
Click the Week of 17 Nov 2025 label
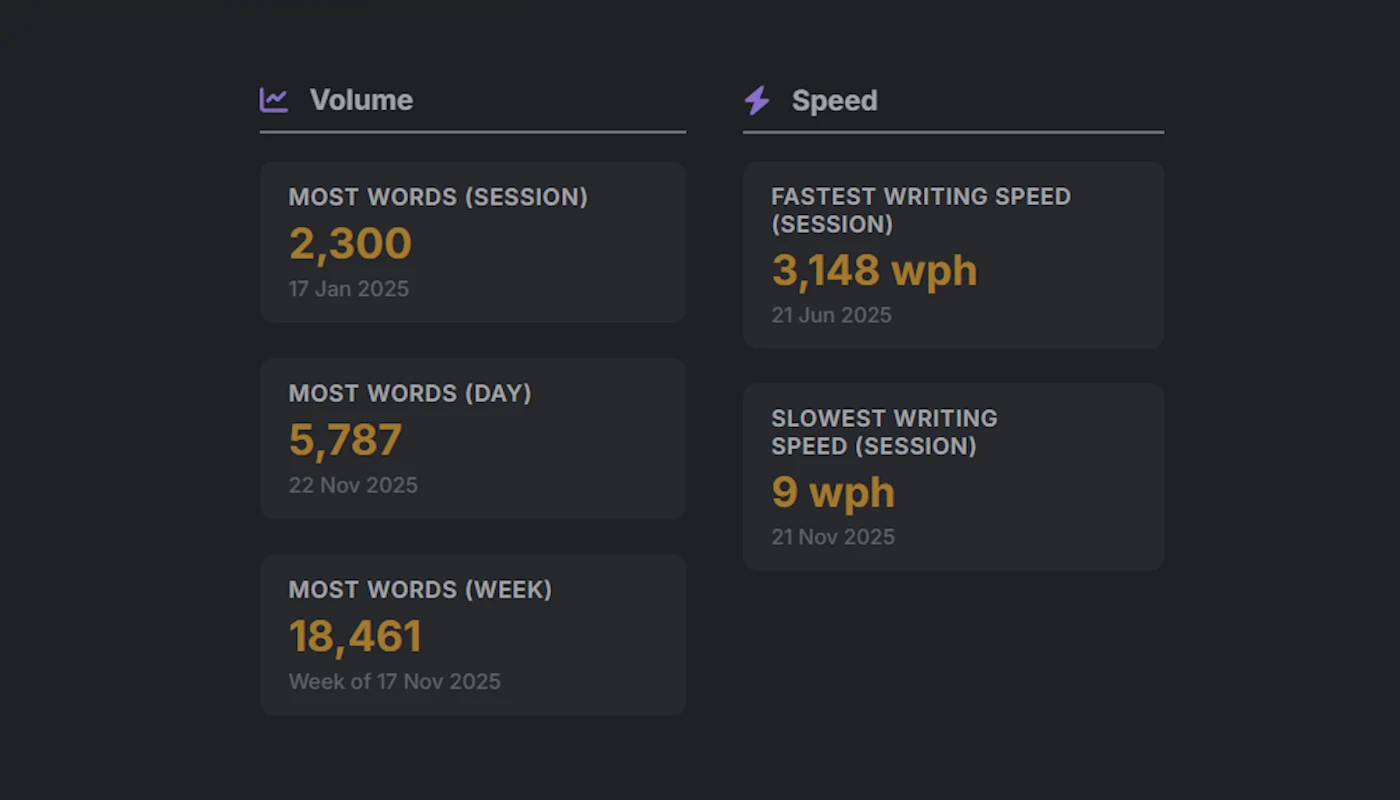pos(394,681)
